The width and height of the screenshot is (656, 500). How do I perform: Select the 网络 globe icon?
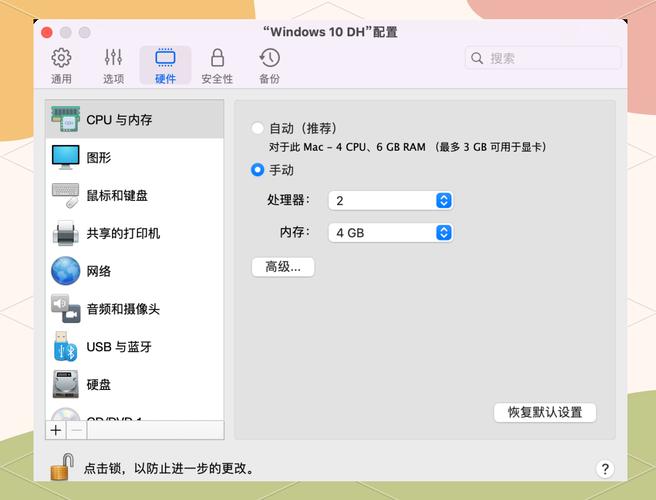(66, 271)
